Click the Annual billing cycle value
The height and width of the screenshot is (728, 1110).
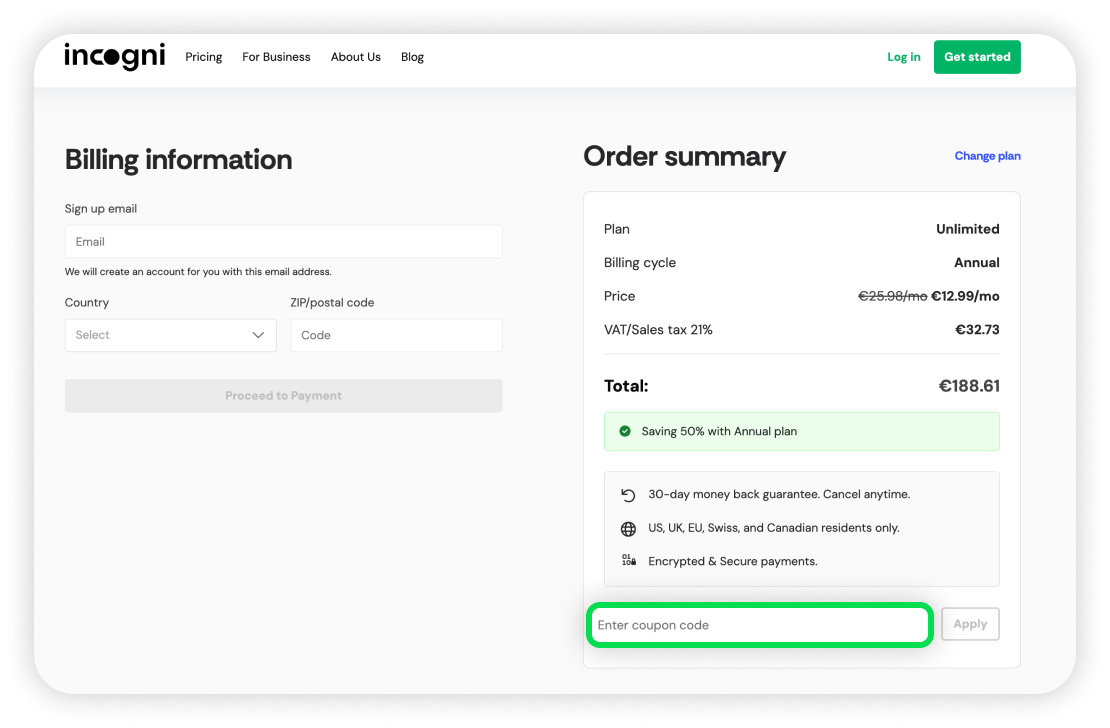(x=977, y=263)
